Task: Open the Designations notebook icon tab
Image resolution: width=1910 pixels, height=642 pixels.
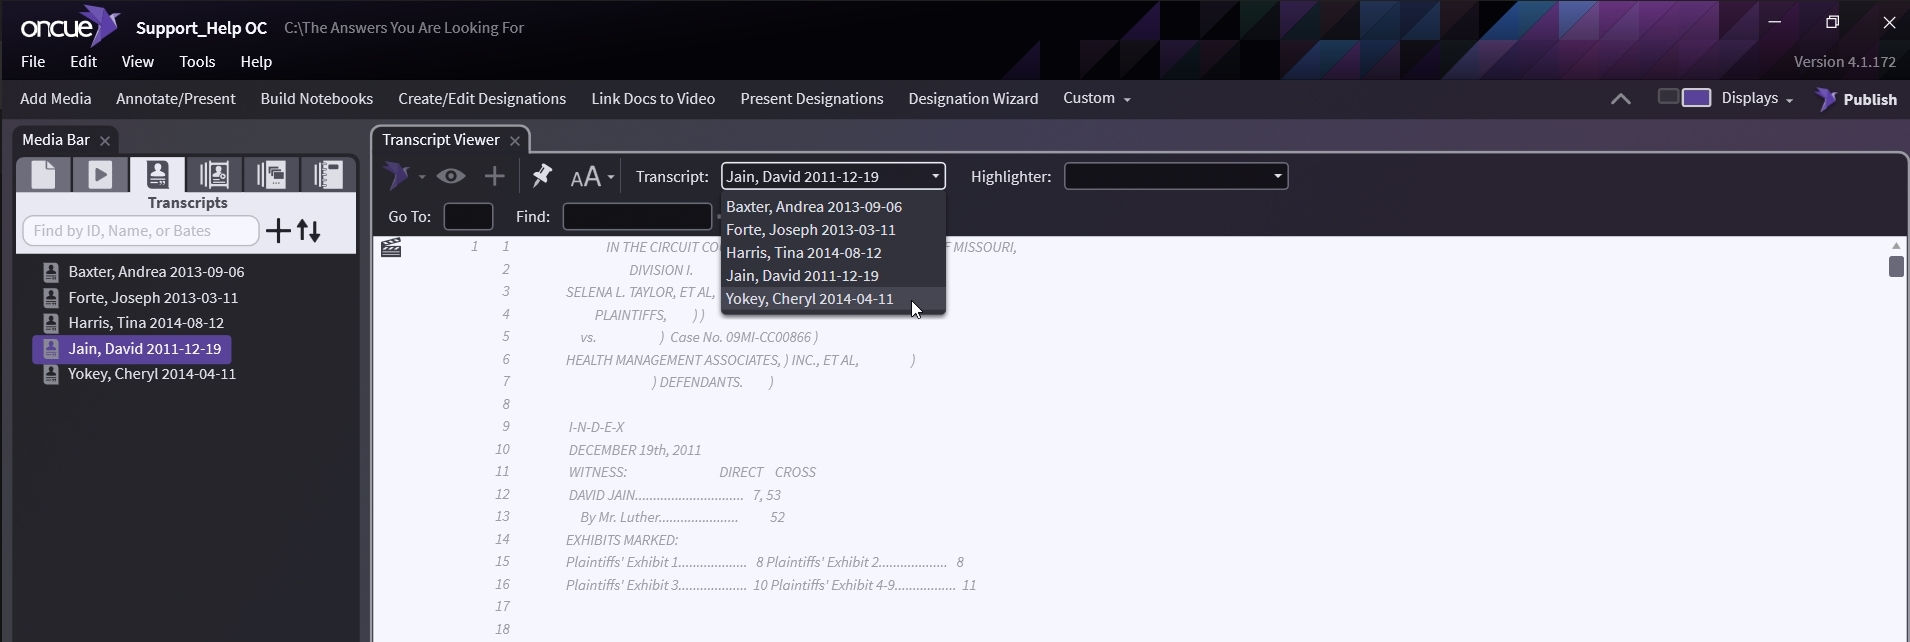Action: click(214, 175)
